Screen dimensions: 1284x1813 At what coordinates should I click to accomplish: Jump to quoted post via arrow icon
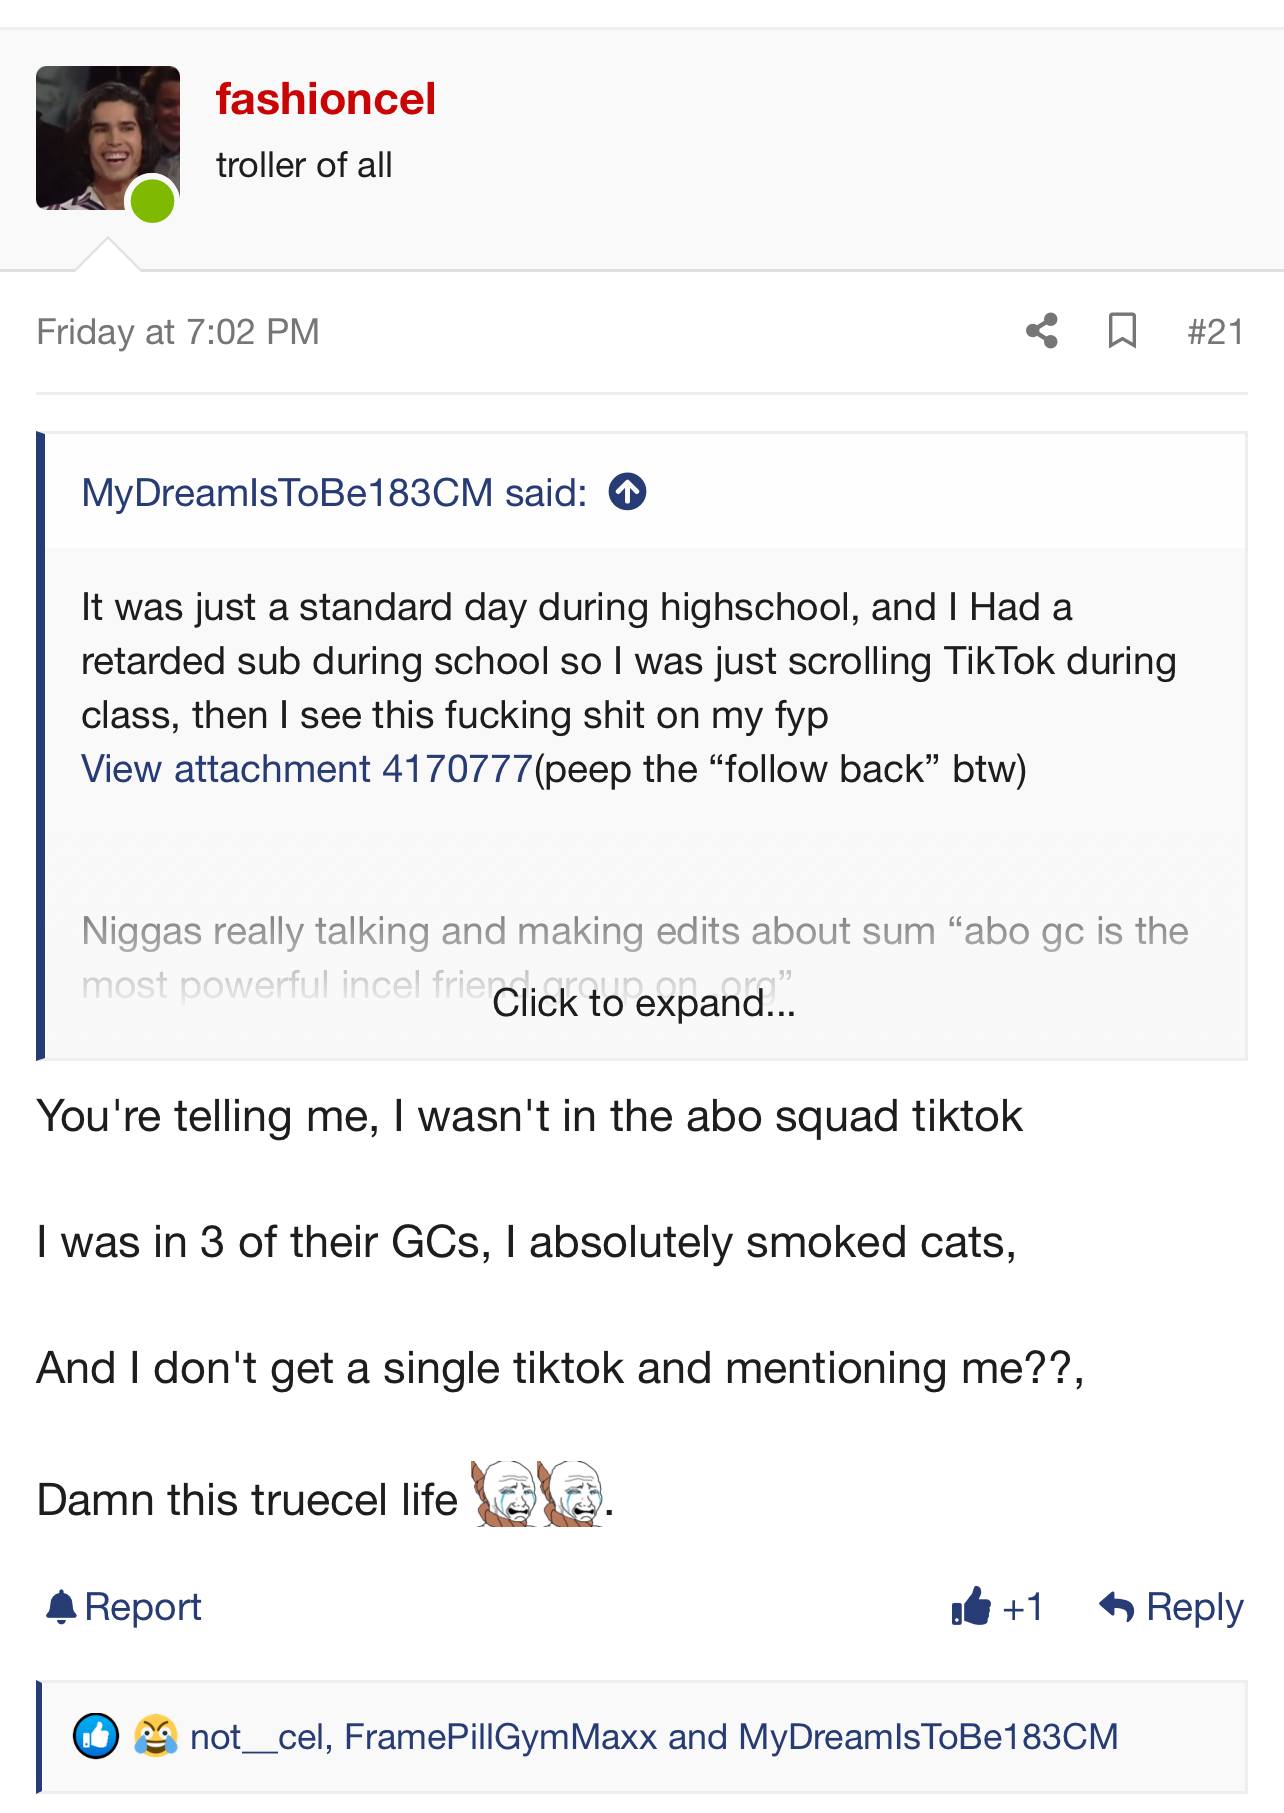[627, 492]
